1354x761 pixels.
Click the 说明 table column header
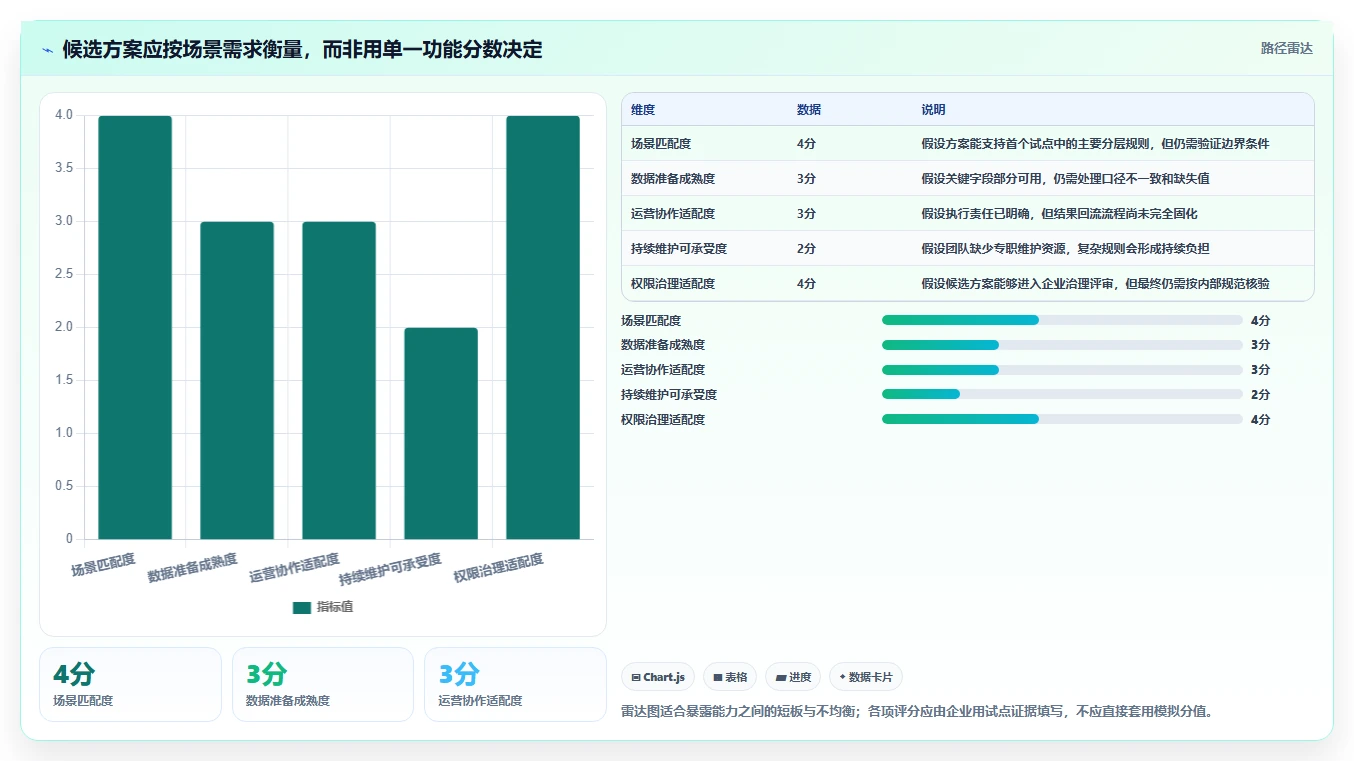click(x=933, y=110)
